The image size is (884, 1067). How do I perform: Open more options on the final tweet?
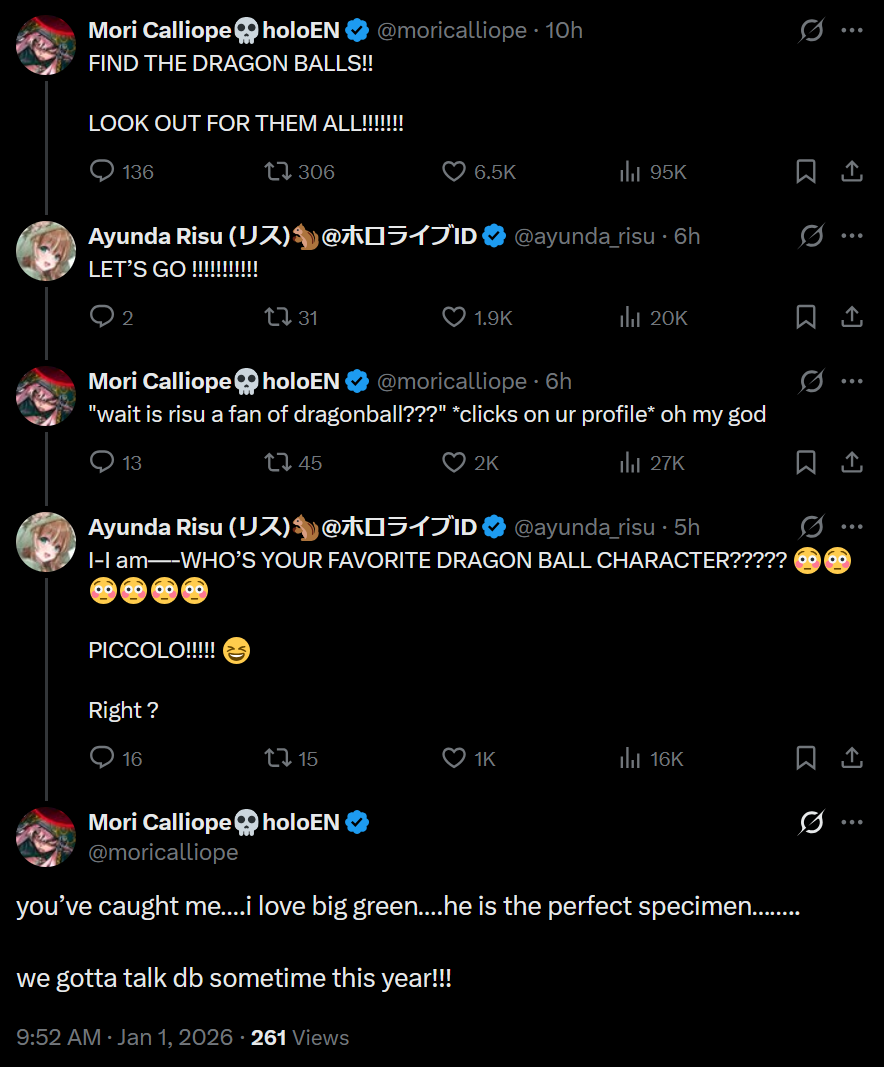pyautogui.click(x=852, y=822)
